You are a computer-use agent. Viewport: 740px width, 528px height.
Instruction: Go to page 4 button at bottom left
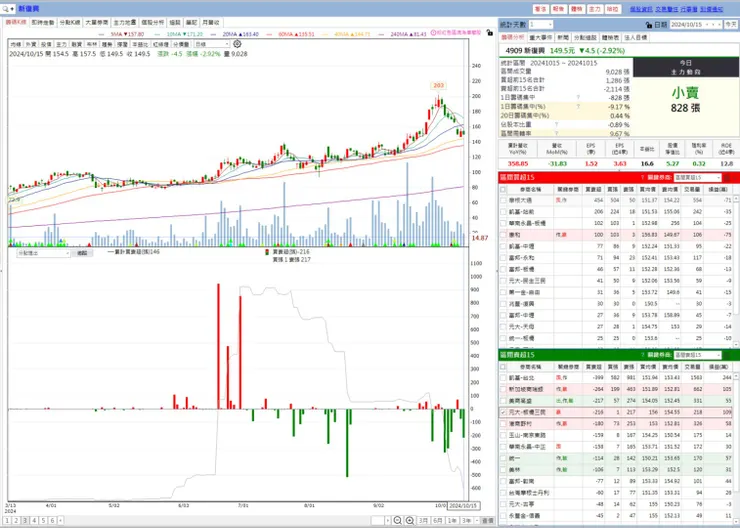34,520
